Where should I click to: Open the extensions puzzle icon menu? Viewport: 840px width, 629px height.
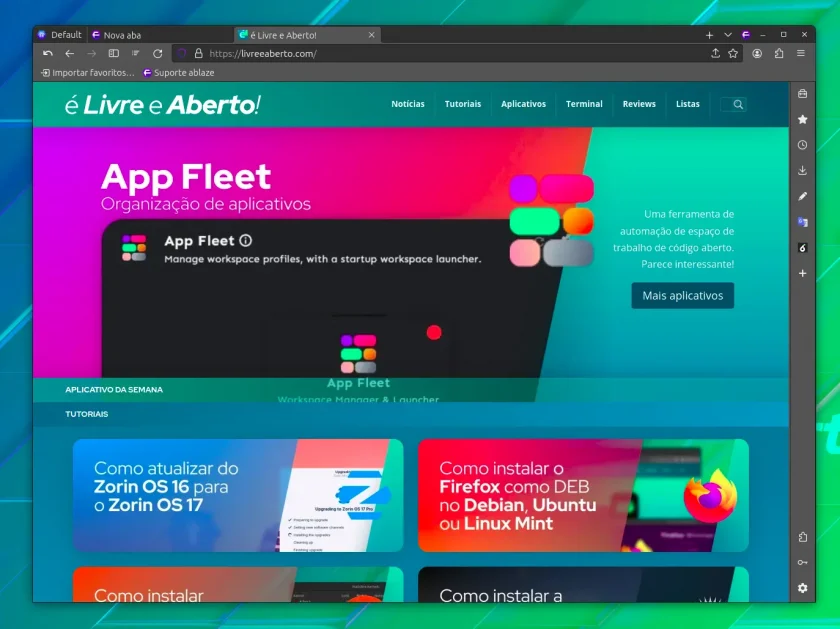(778, 54)
